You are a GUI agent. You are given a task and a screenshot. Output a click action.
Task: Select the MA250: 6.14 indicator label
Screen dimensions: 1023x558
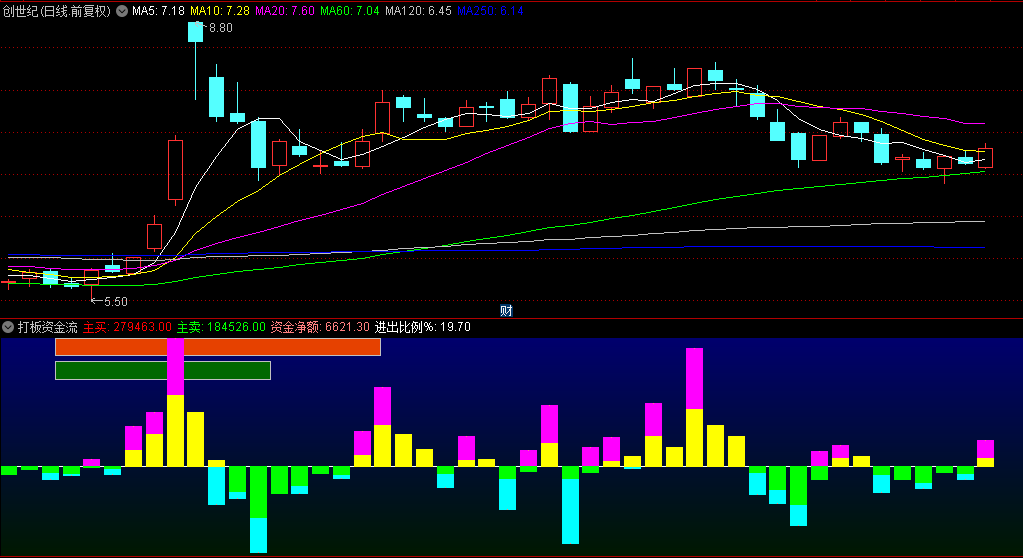tap(490, 11)
